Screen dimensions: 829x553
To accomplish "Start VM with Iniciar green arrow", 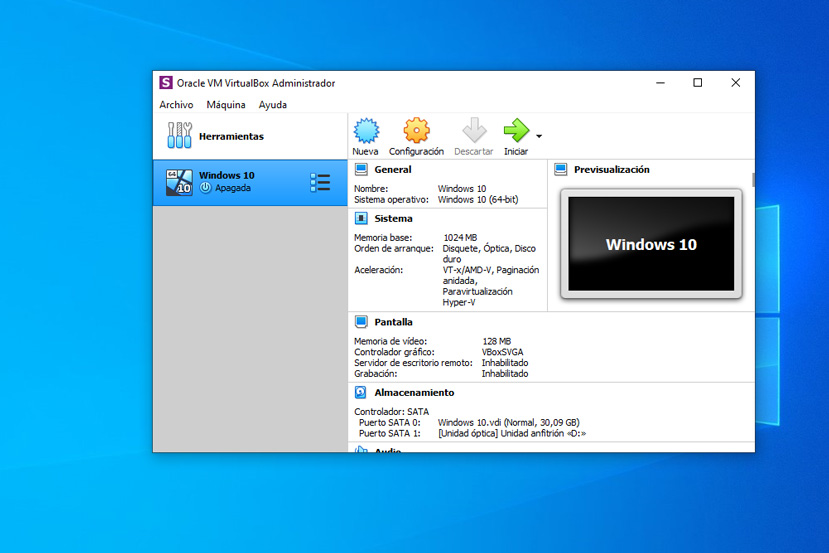I will 516,131.
